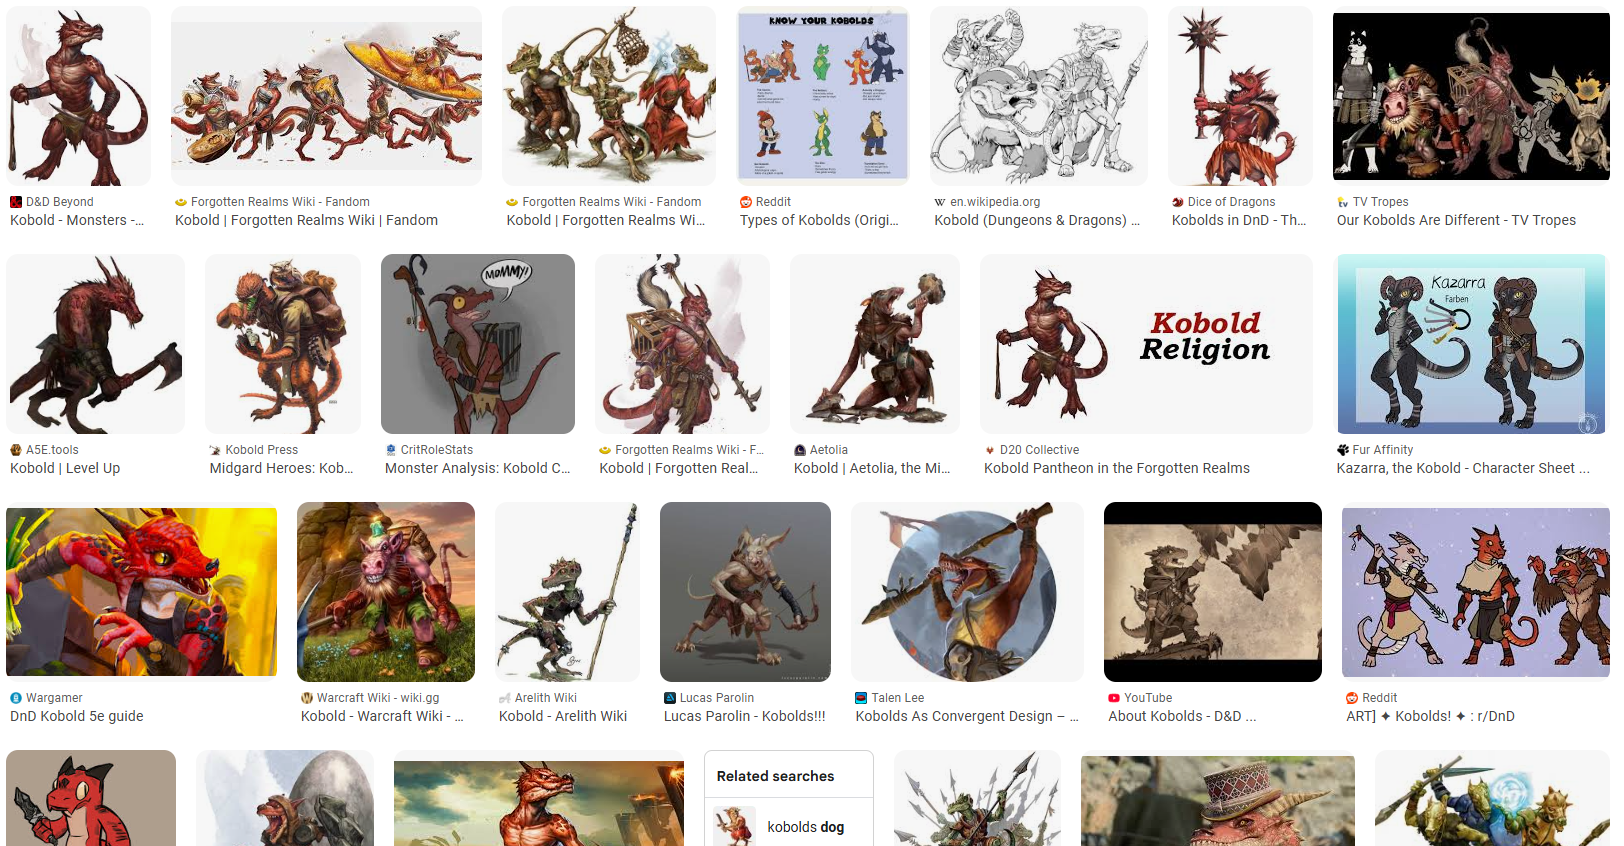
Task: Click the A5E.tools favicon
Action: click(16, 450)
